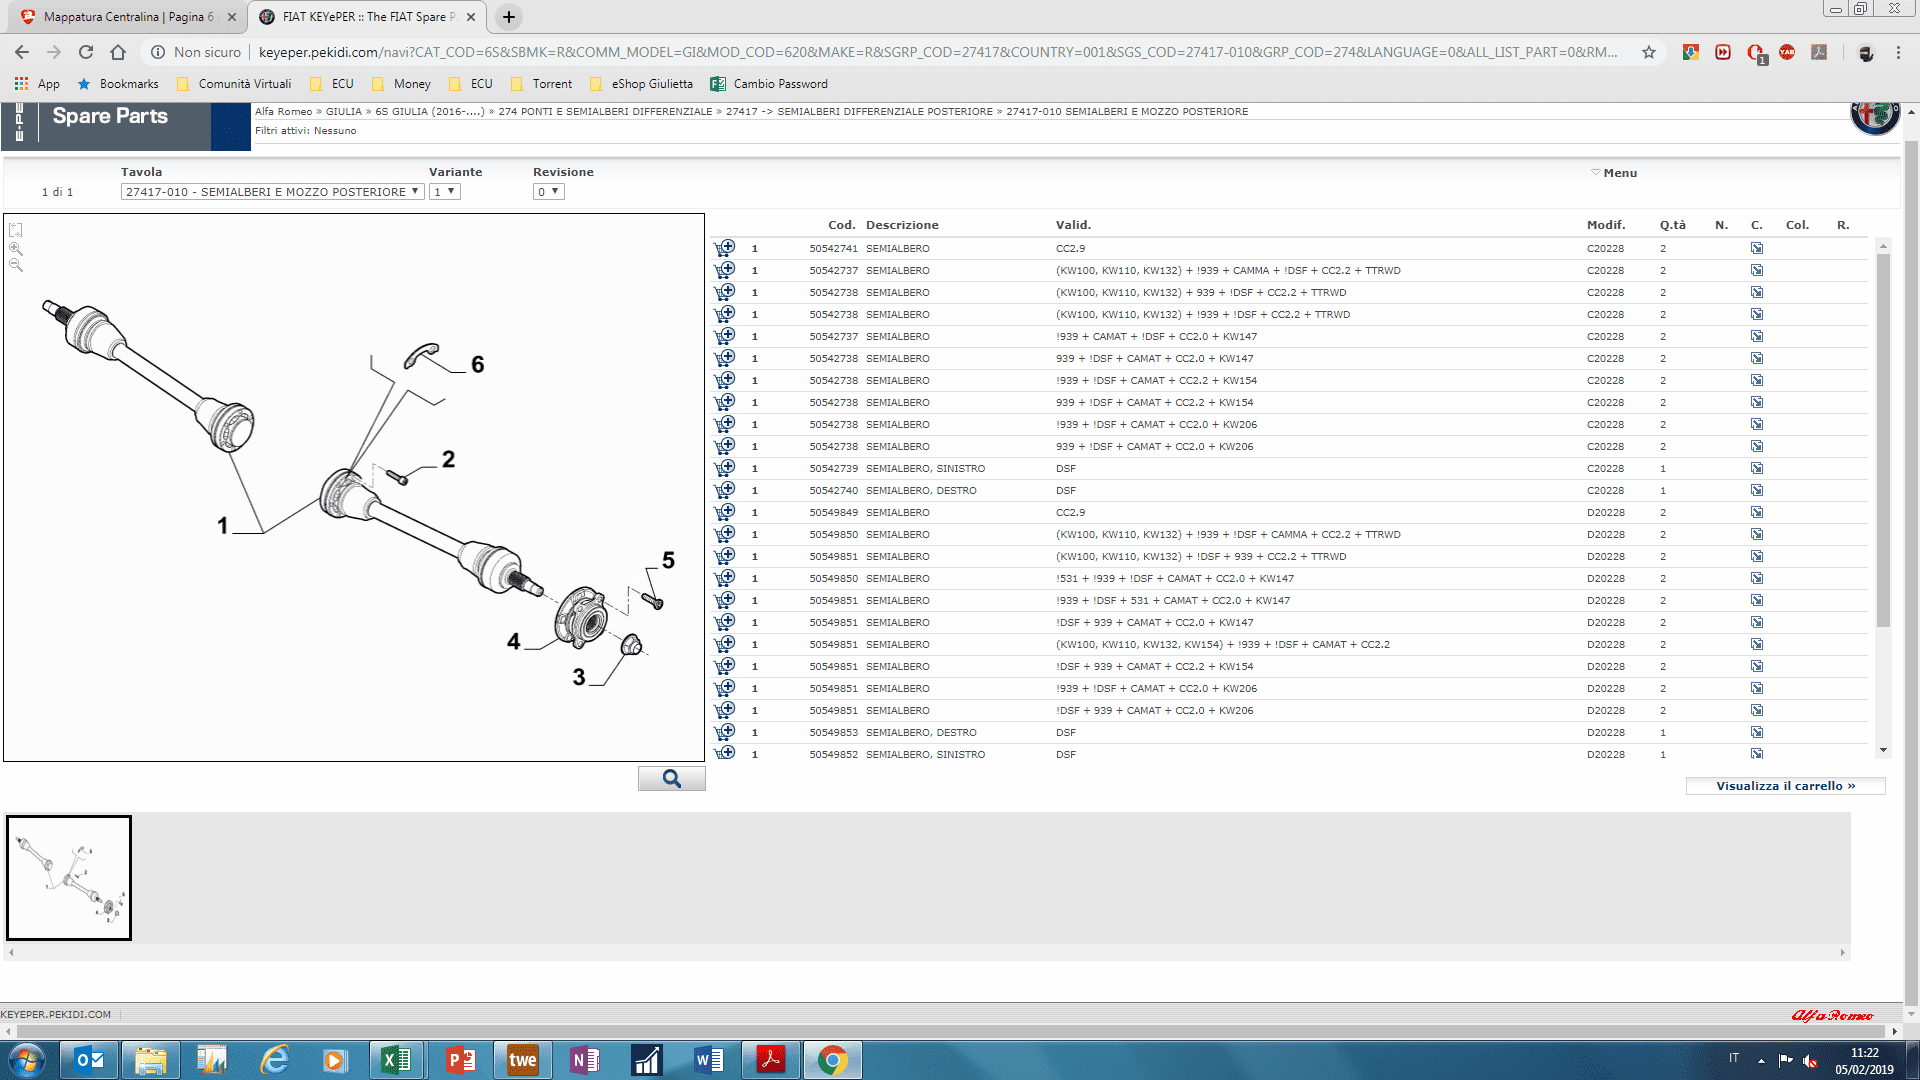This screenshot has height=1080, width=1920.
Task: Go back in browser history
Action: click(22, 52)
